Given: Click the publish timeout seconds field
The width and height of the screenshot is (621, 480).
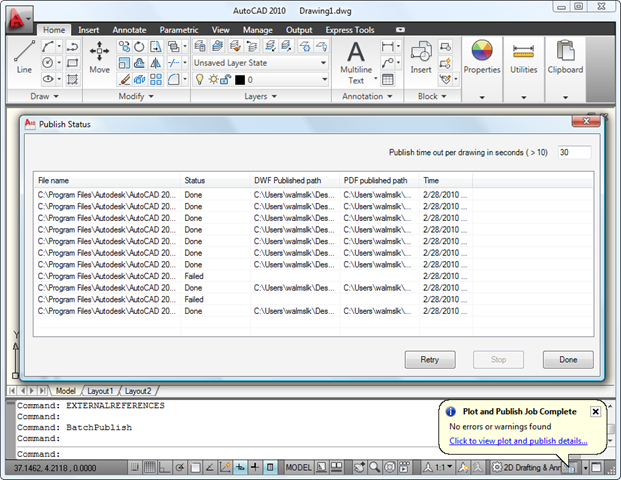Looking at the screenshot, I should (574, 153).
